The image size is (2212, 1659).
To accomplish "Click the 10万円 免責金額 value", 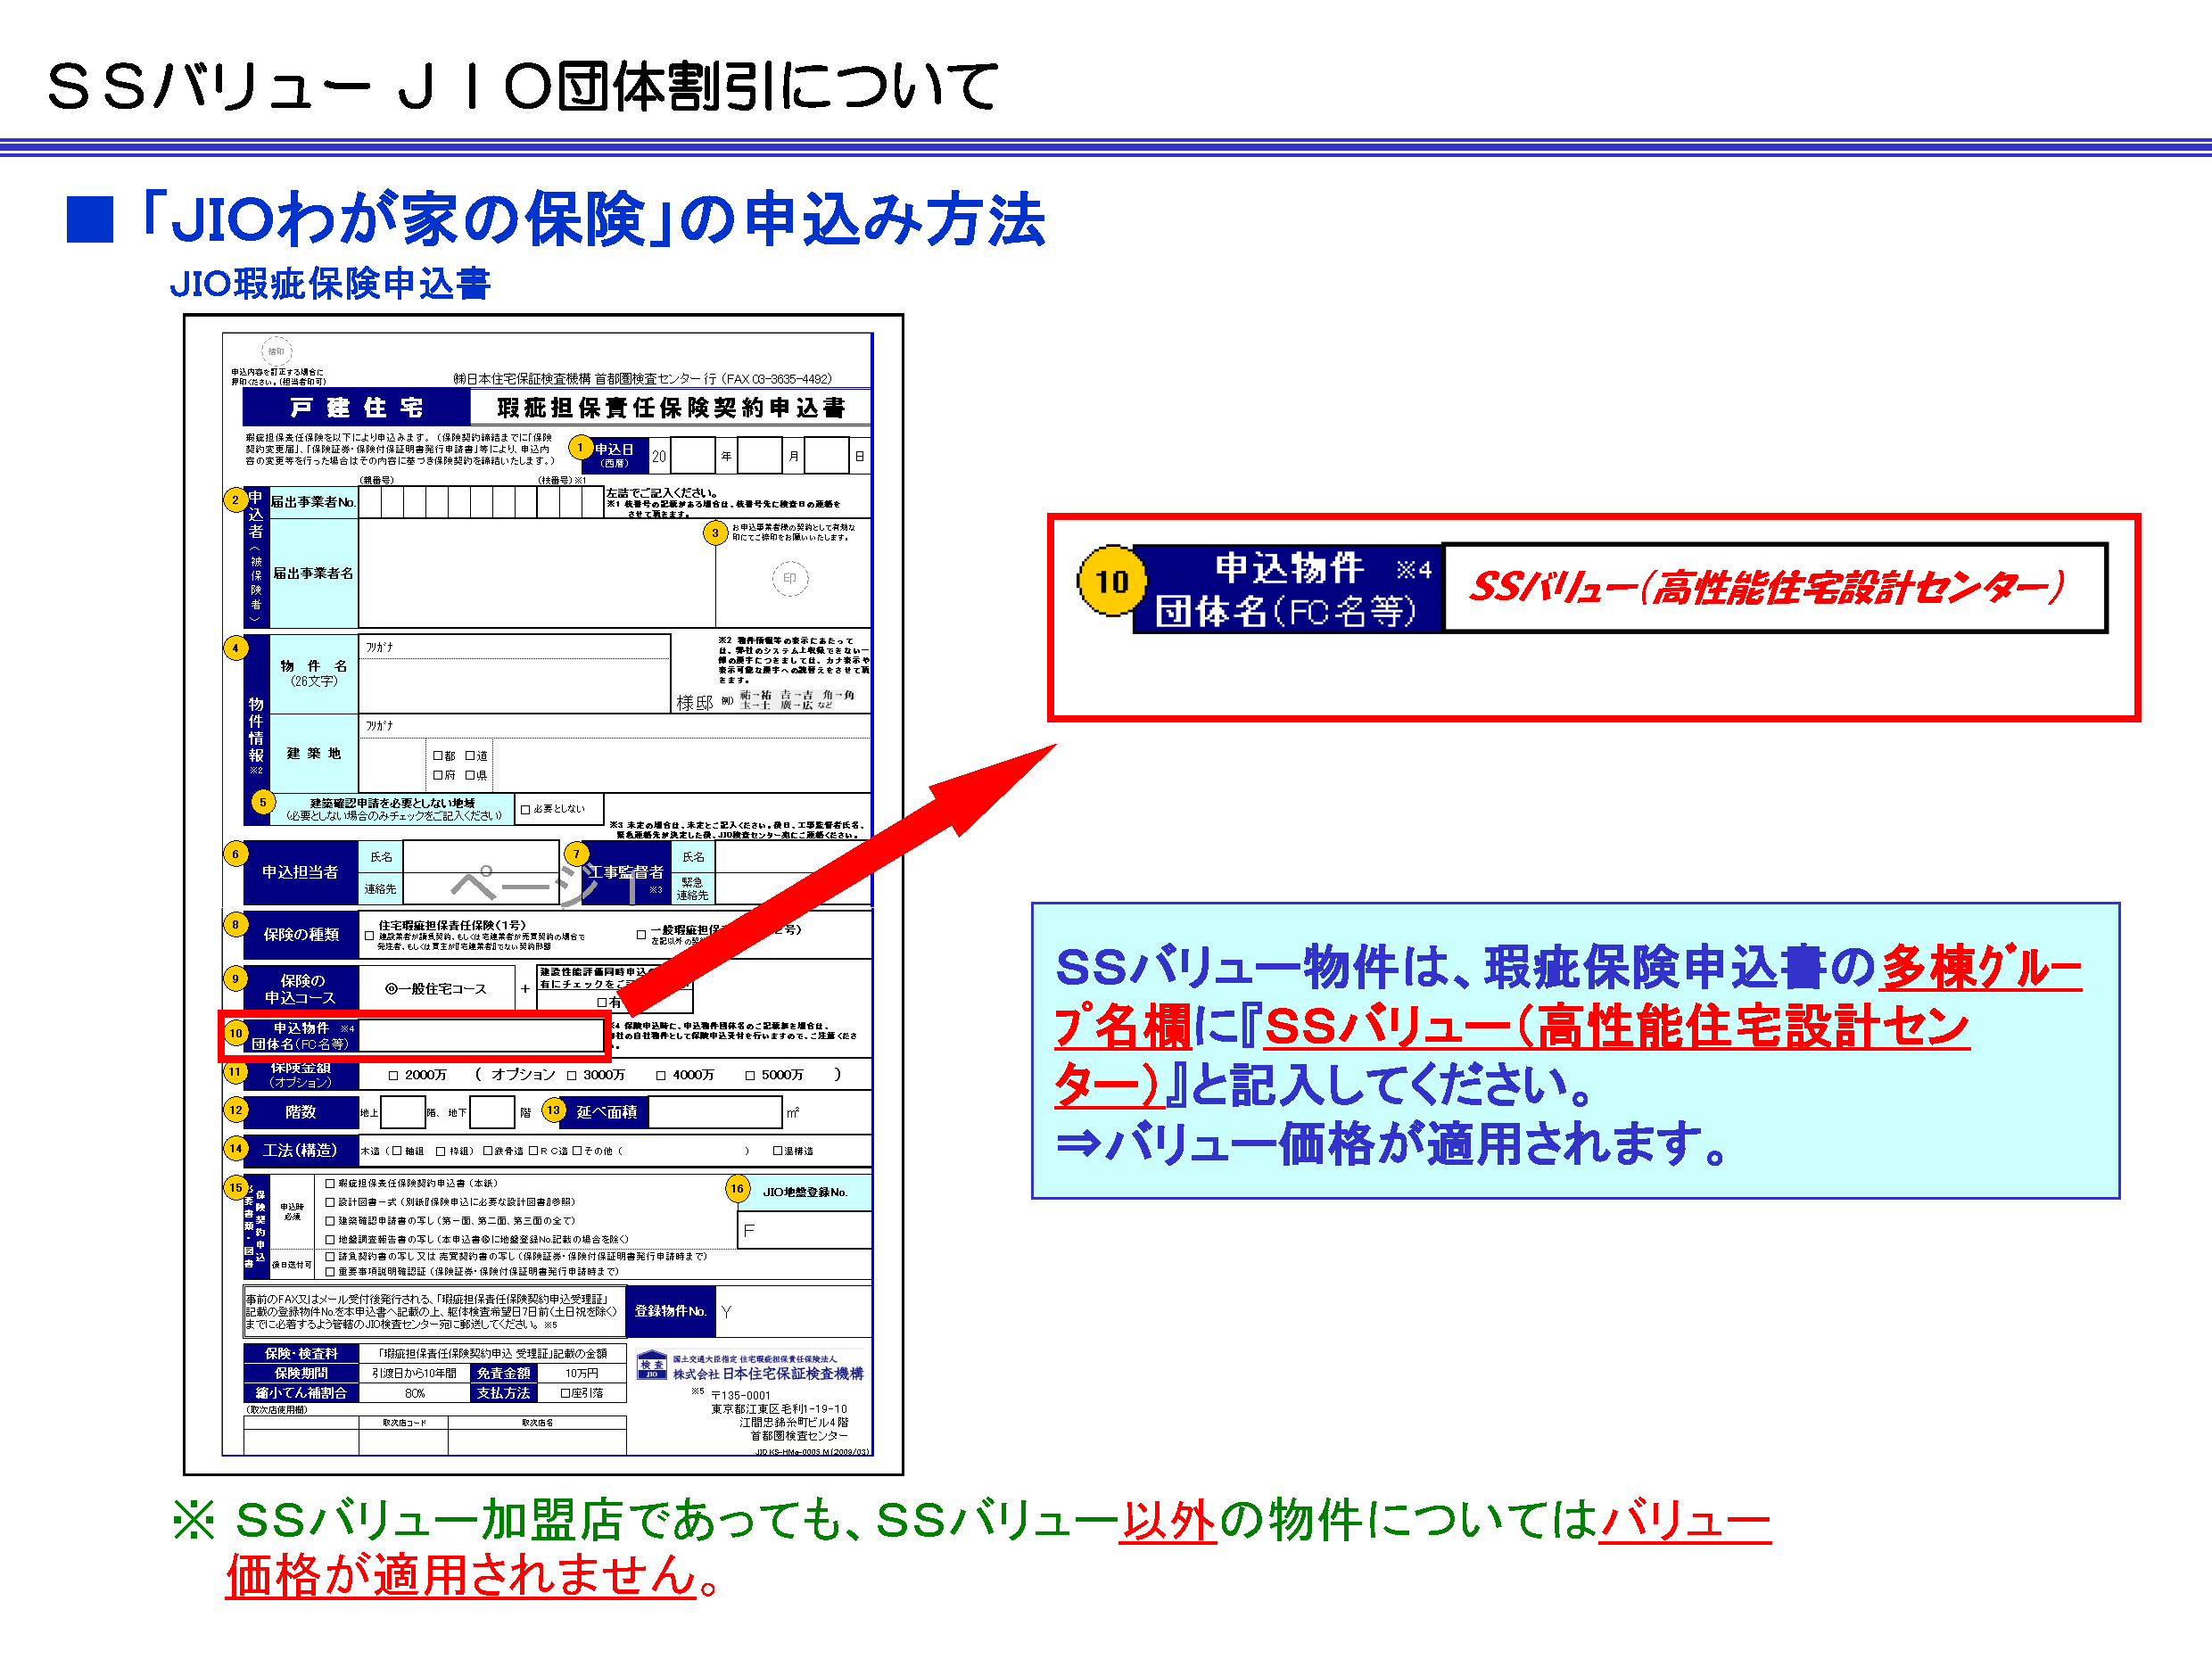I will pos(582,1374).
